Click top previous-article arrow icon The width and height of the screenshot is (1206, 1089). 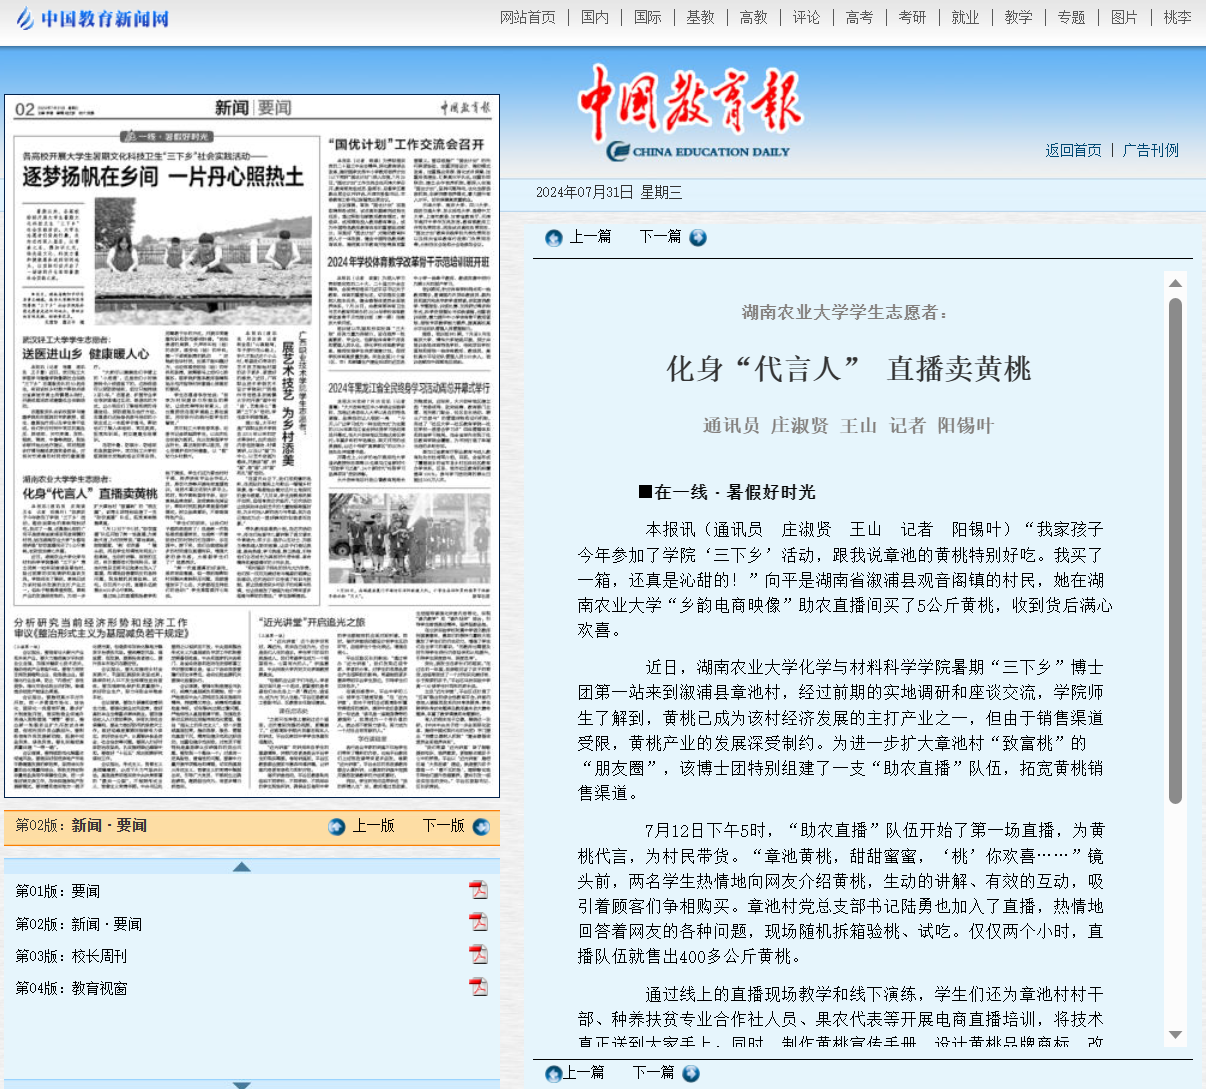[554, 237]
